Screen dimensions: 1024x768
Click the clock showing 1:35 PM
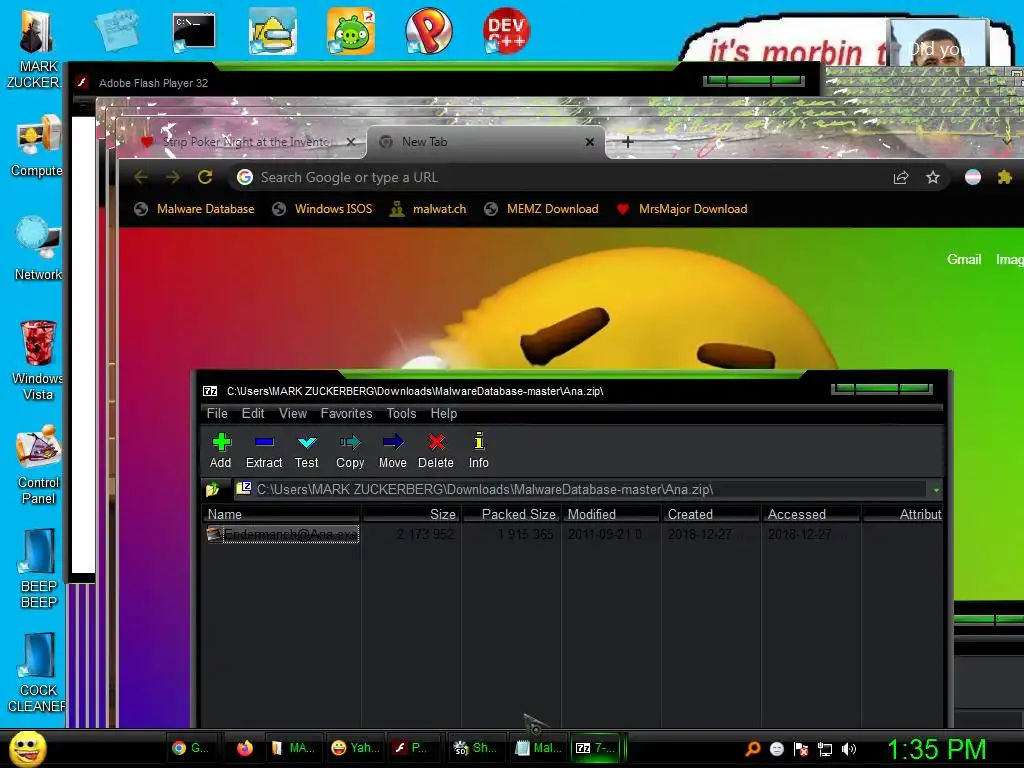[x=936, y=749]
